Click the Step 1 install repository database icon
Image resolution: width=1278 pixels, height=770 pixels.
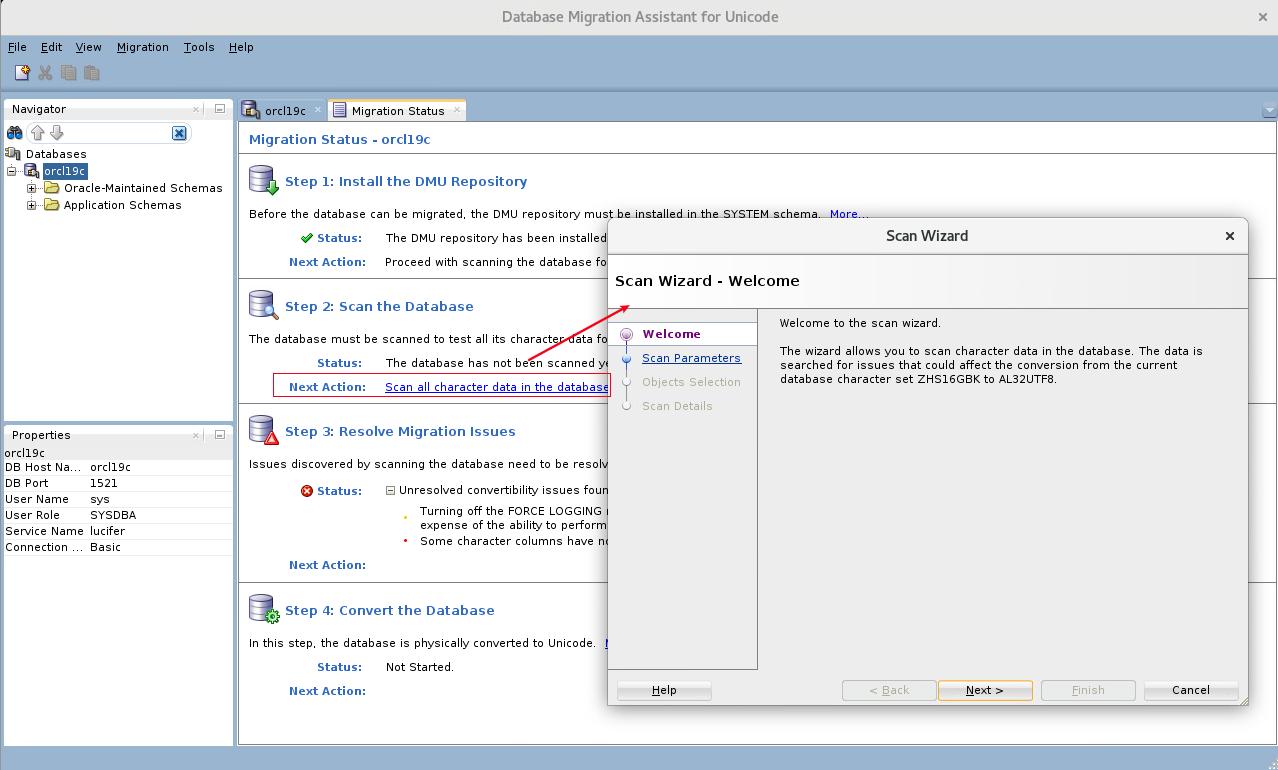[x=264, y=180]
